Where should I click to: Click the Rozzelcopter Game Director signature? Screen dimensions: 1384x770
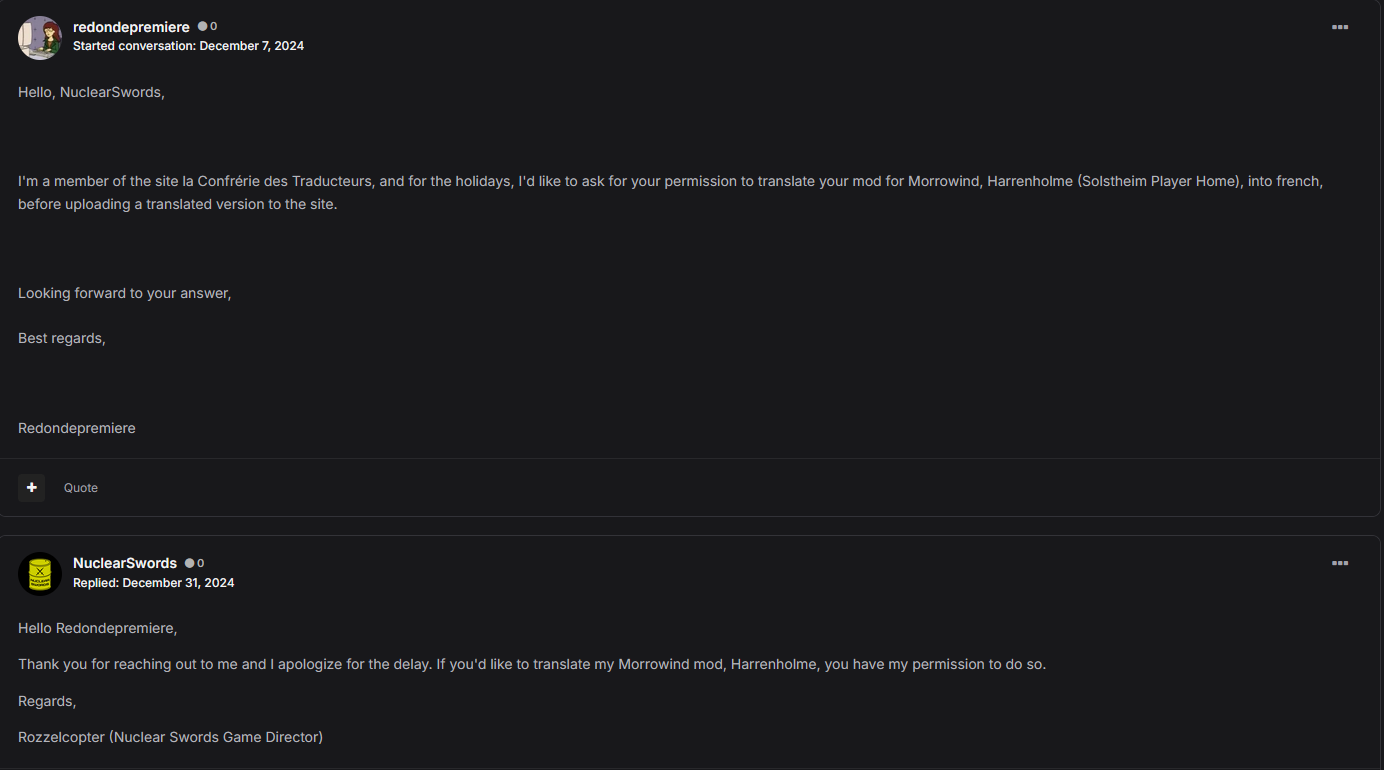click(170, 737)
